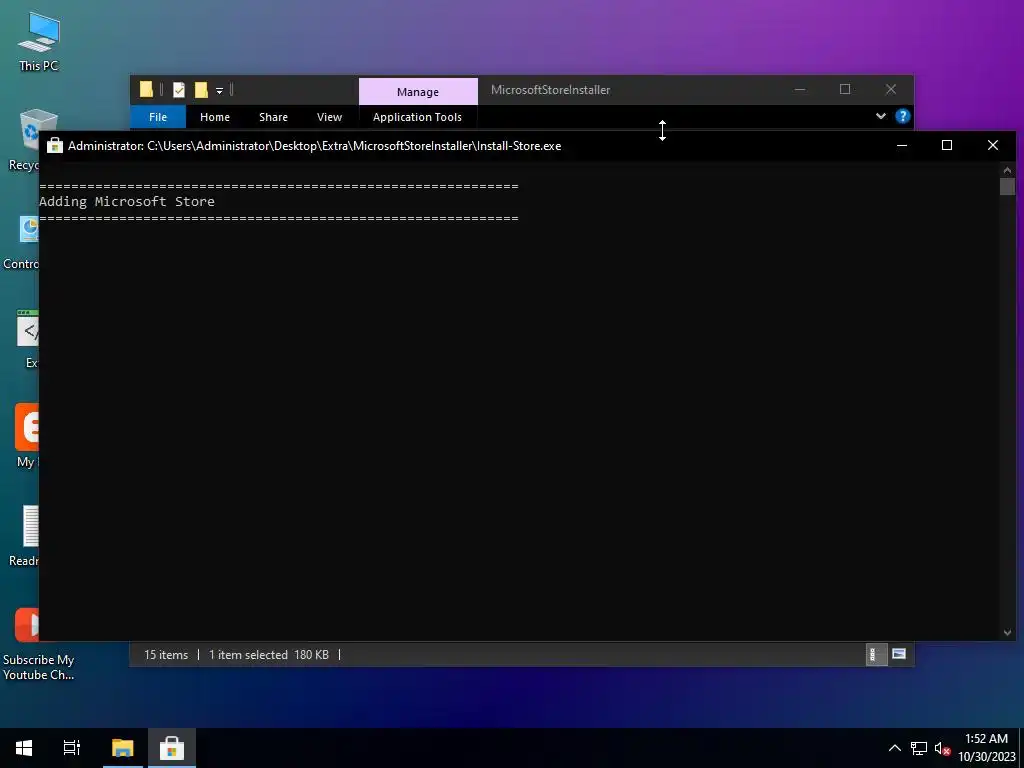Click '15 items' in Explorer status bar
The width and height of the screenshot is (1024, 768).
click(x=166, y=654)
